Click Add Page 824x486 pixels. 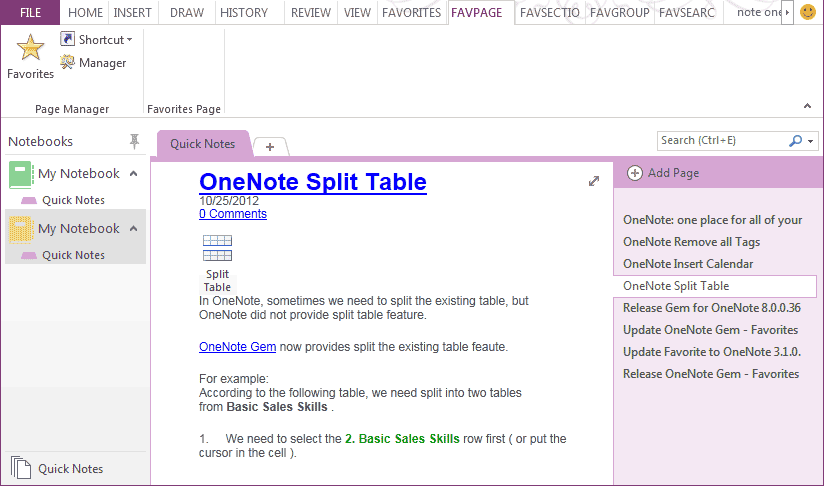(x=663, y=173)
